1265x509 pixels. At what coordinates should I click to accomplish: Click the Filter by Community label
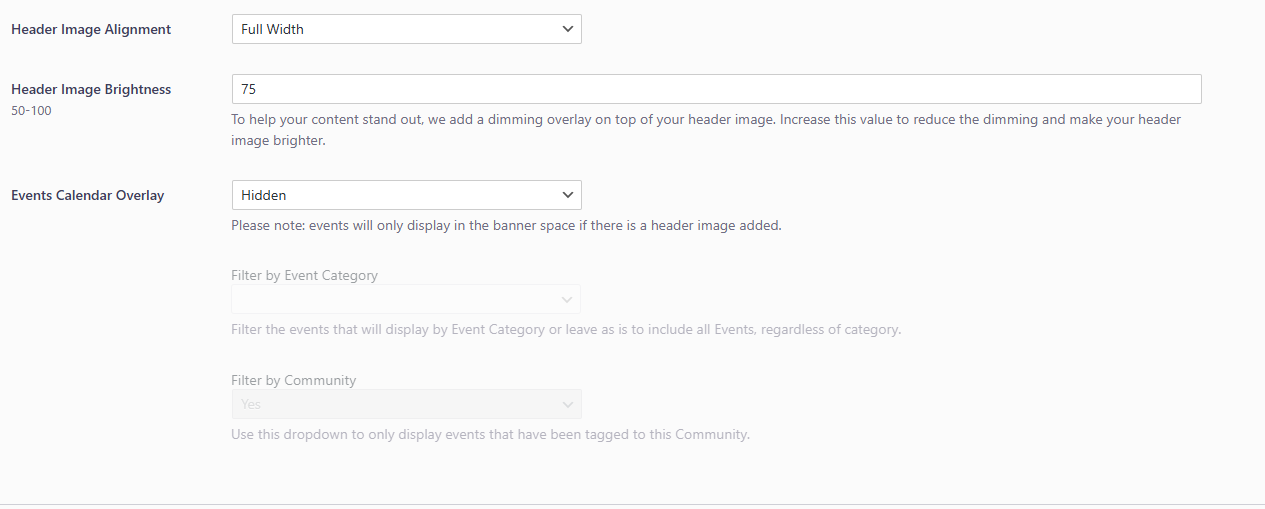pyautogui.click(x=293, y=380)
